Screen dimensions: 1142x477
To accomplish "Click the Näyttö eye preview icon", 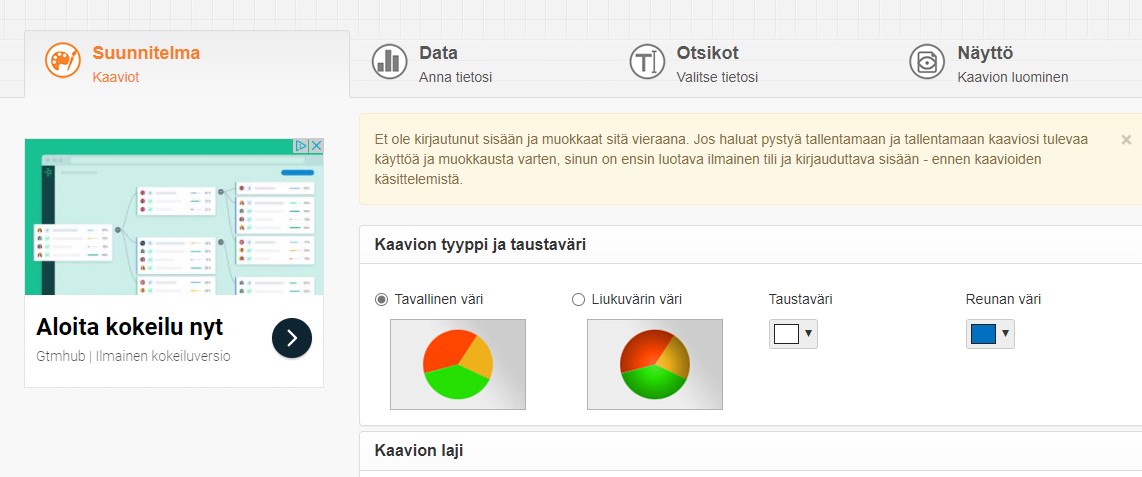I will tap(926, 61).
